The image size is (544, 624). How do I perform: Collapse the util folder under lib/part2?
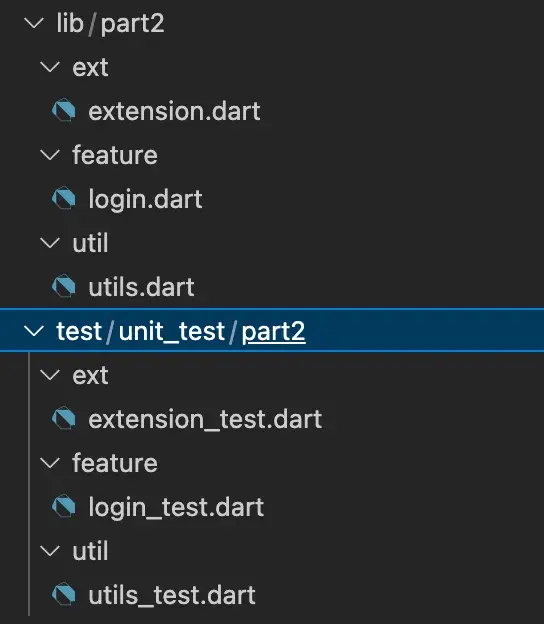[x=50, y=243]
